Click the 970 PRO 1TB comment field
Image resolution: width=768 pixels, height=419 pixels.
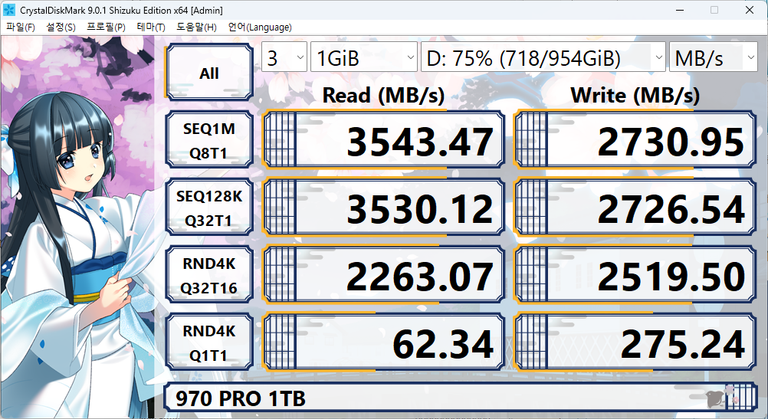(460, 398)
